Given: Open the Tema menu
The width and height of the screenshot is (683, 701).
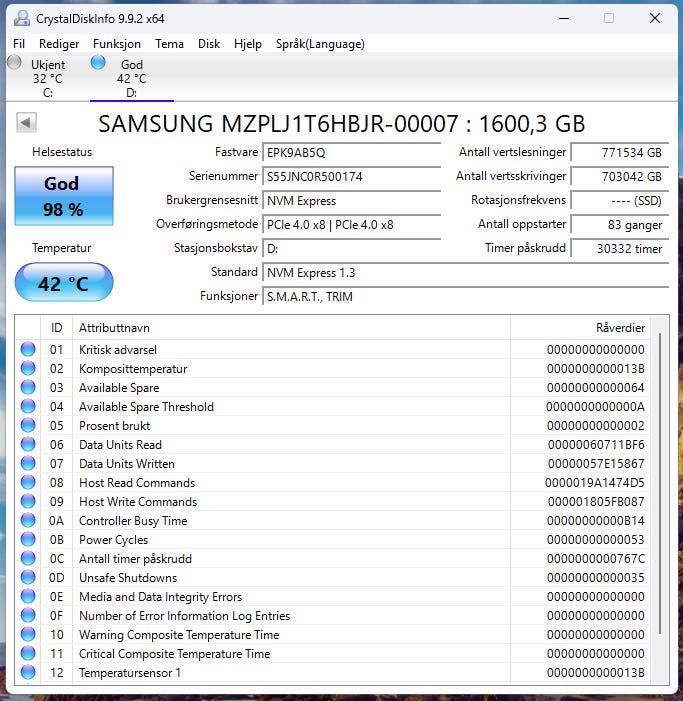Looking at the screenshot, I should click(x=169, y=44).
